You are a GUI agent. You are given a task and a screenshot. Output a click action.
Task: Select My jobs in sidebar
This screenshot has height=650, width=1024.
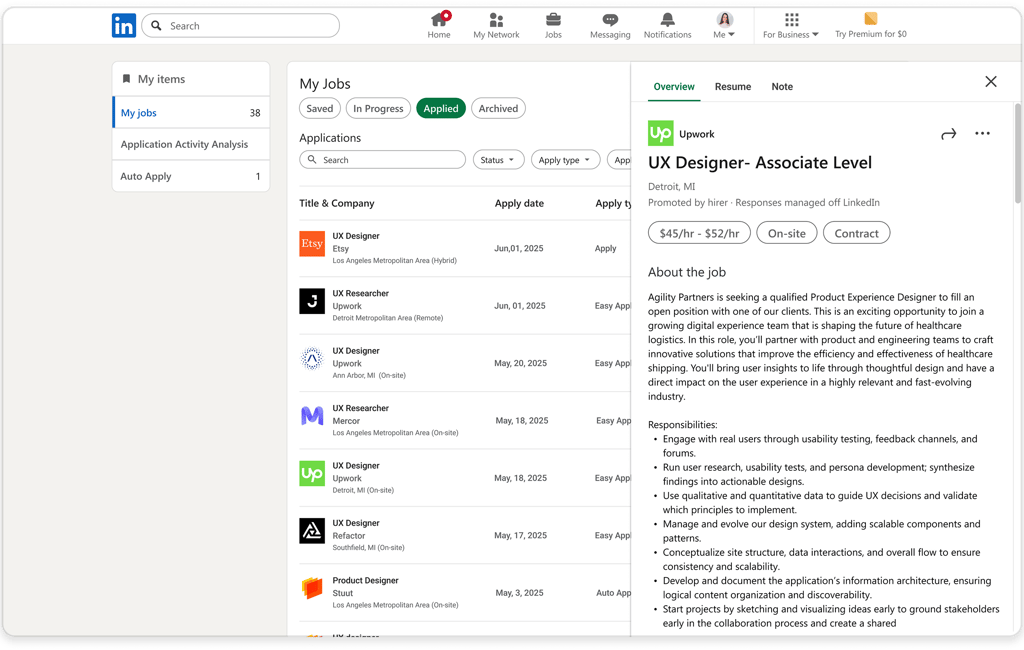coord(191,113)
